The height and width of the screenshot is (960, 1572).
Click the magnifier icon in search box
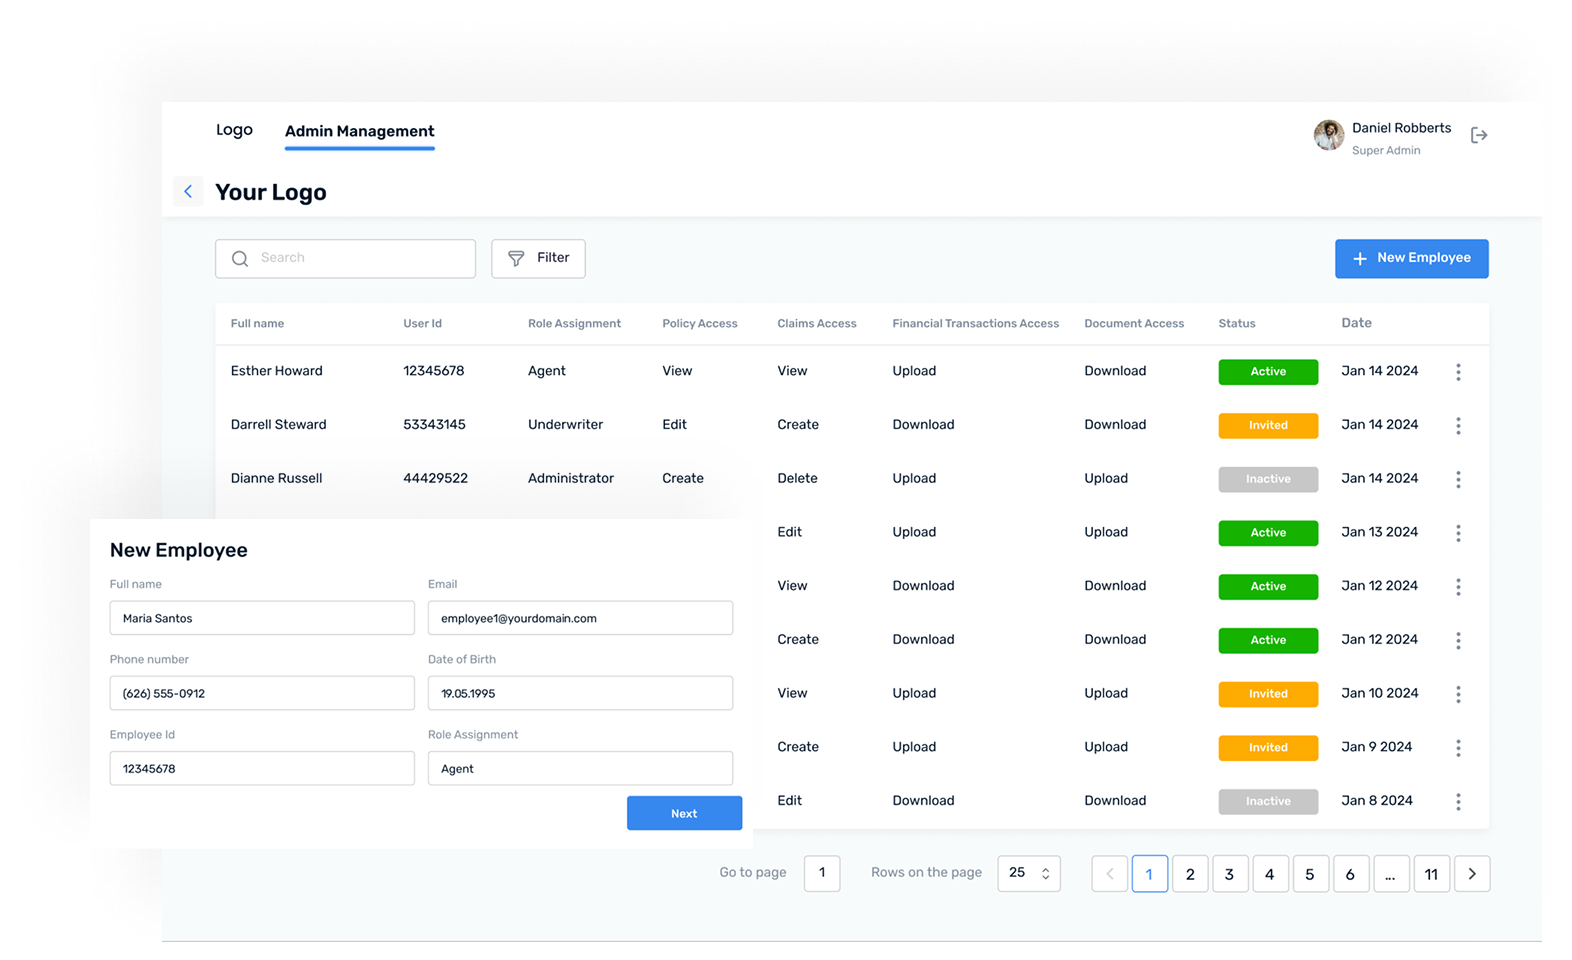[x=240, y=259]
